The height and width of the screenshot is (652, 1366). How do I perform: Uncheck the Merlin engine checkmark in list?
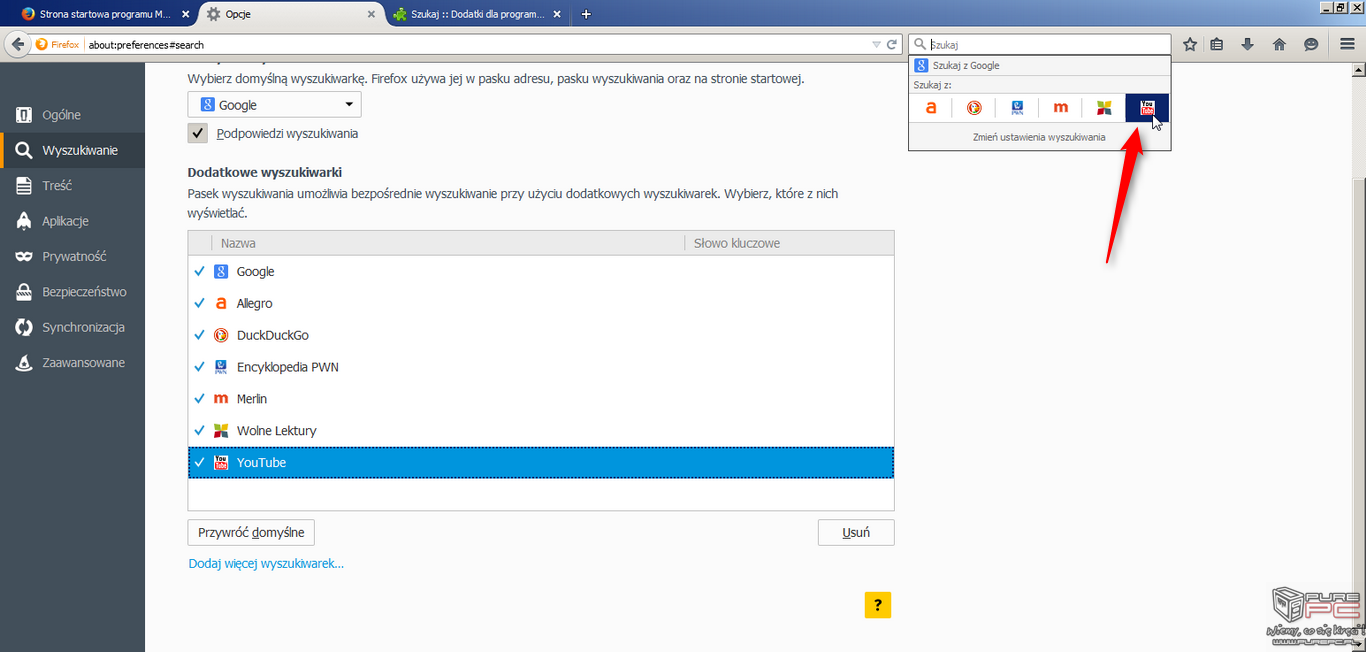(200, 399)
